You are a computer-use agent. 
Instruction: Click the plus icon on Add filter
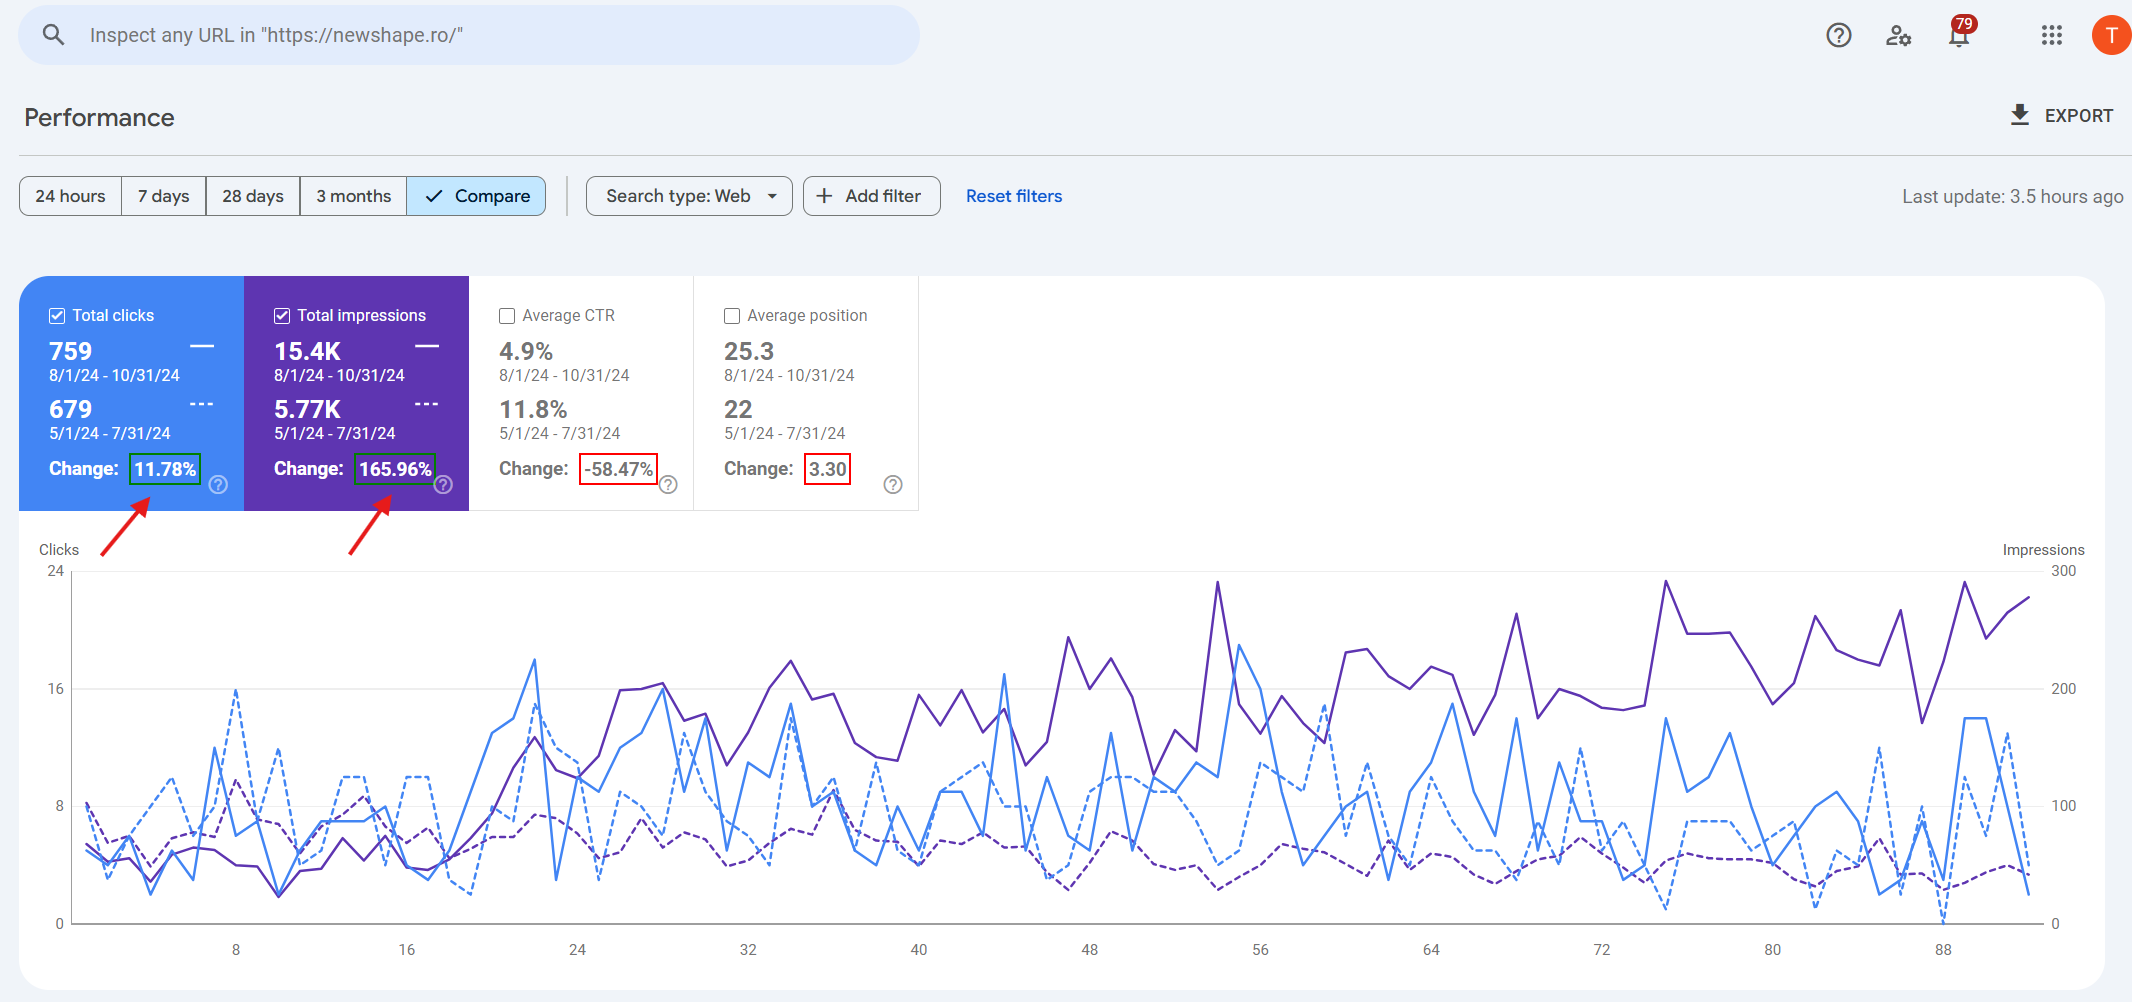(x=824, y=196)
